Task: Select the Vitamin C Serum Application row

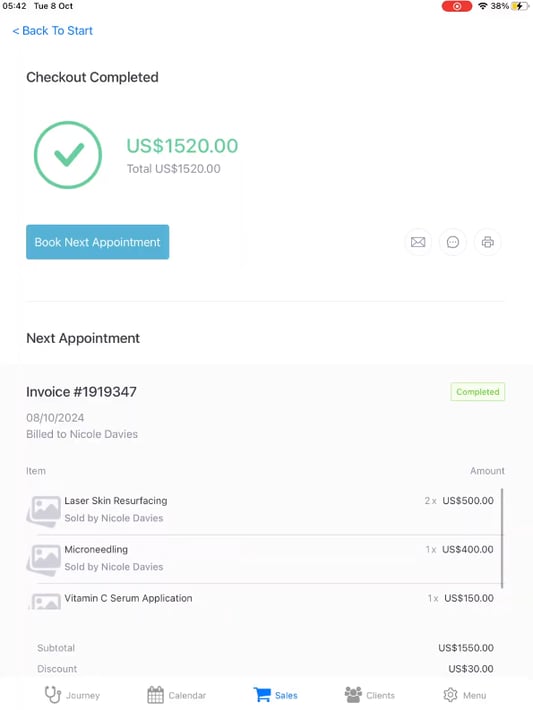Action: coord(265,598)
